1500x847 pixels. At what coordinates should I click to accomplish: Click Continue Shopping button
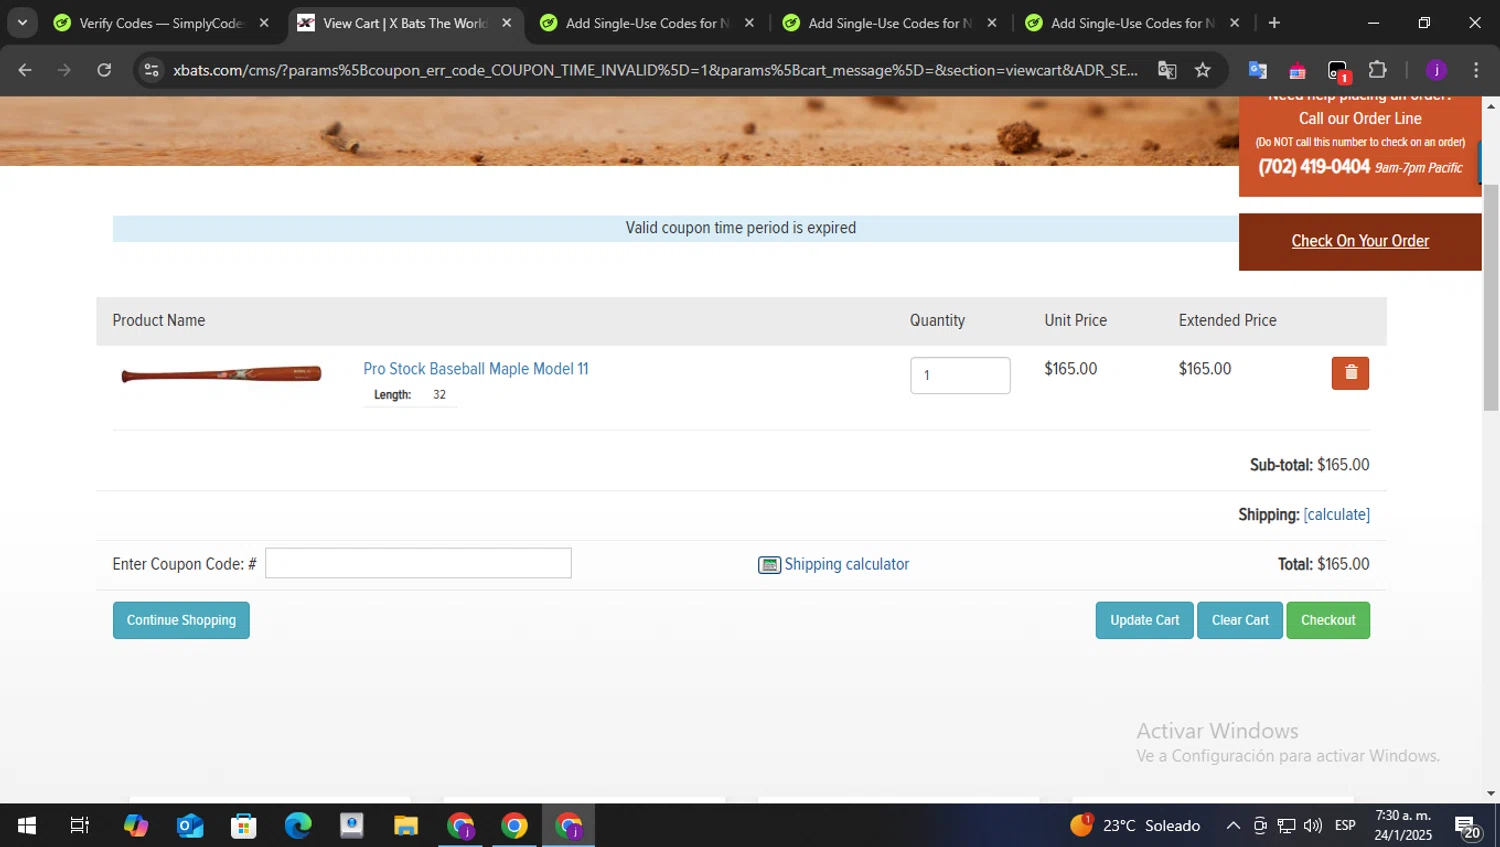(x=181, y=620)
